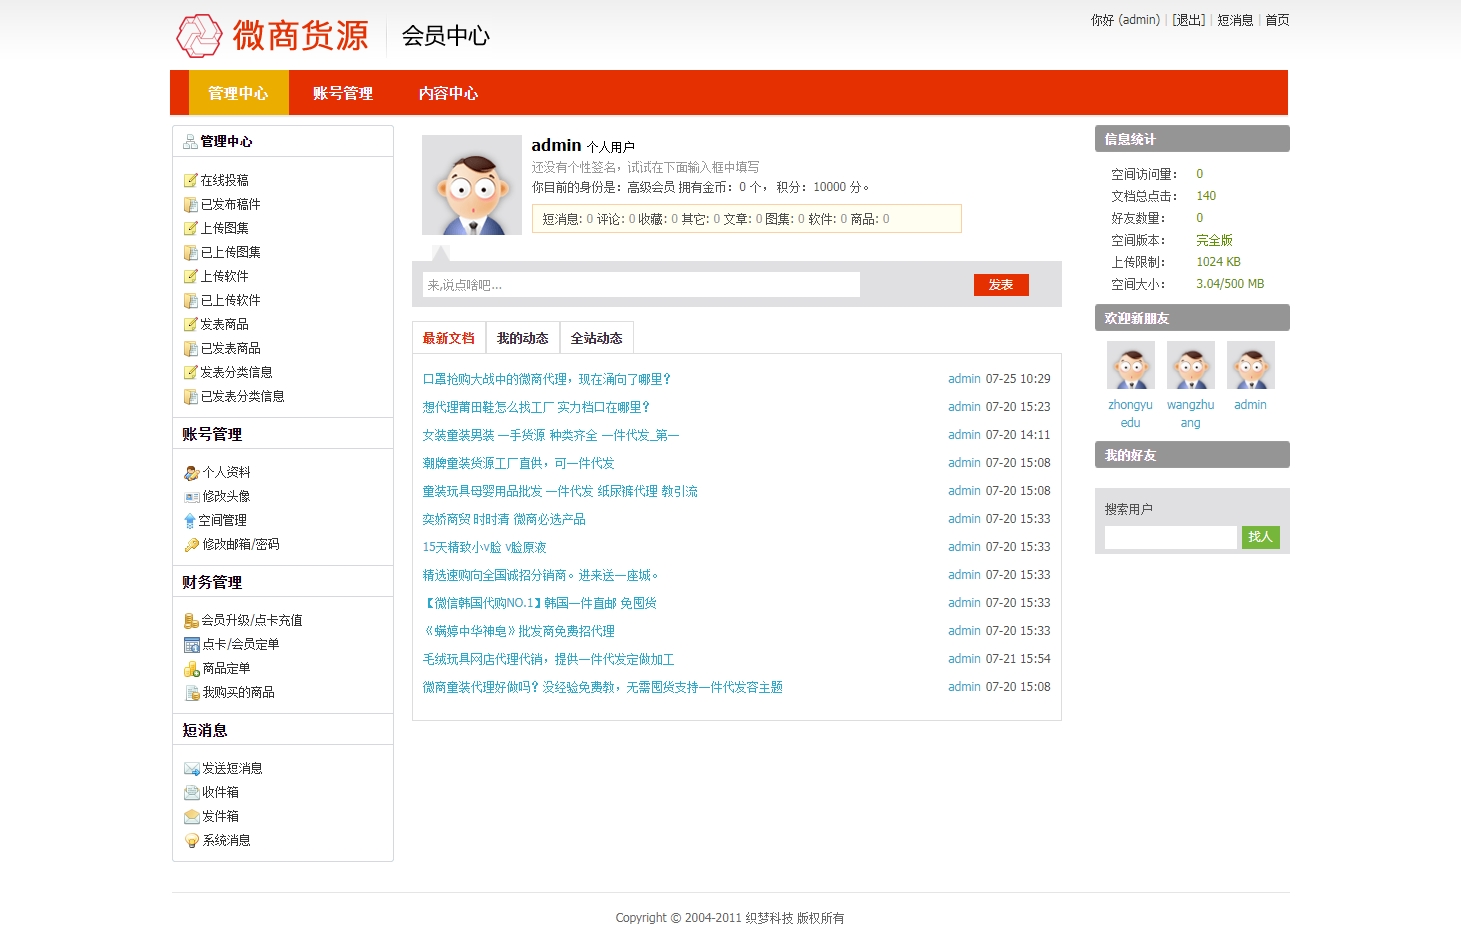This screenshot has width=1461, height=941.
Task: Switch to the 全站动态 tab
Action: [x=596, y=338]
